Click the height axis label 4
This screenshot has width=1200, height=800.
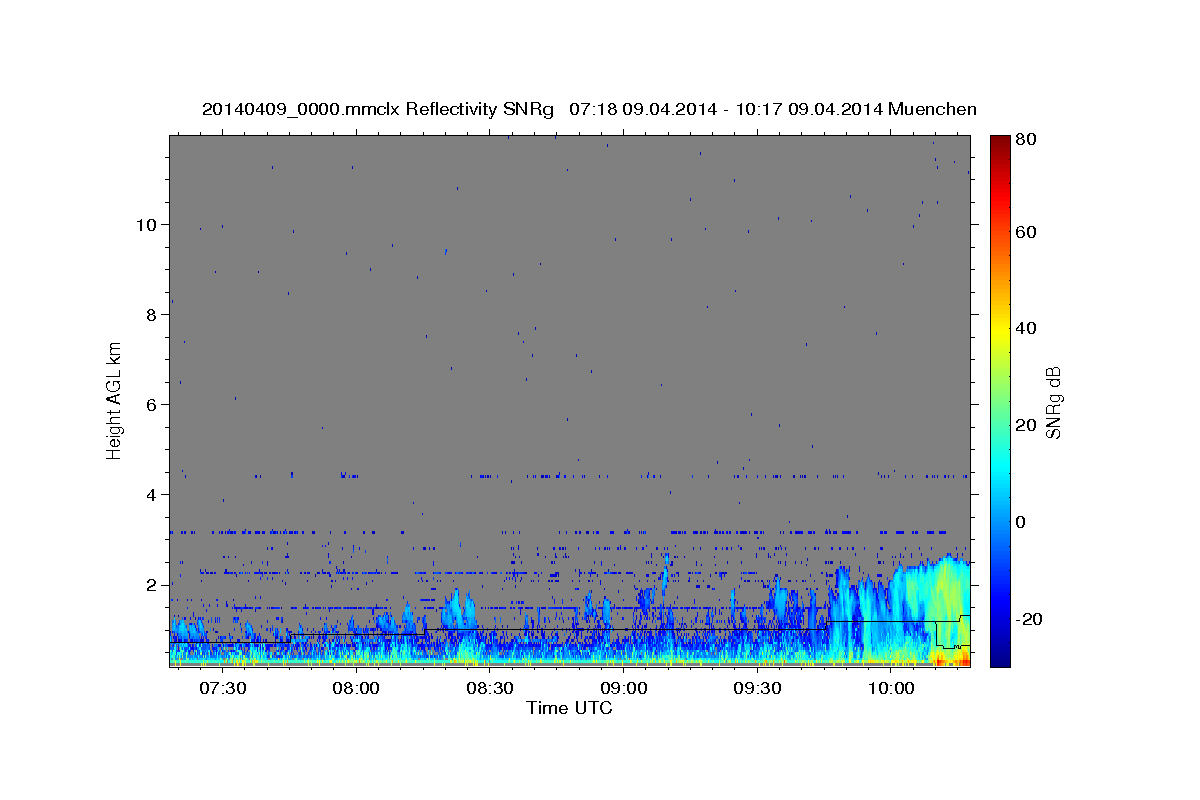151,494
